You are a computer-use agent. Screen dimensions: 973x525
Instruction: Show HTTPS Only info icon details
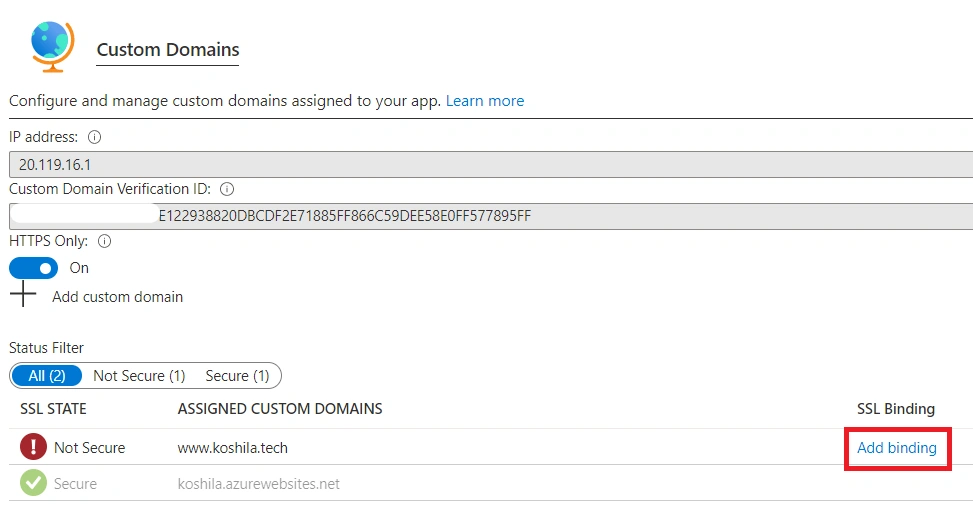coord(104,241)
